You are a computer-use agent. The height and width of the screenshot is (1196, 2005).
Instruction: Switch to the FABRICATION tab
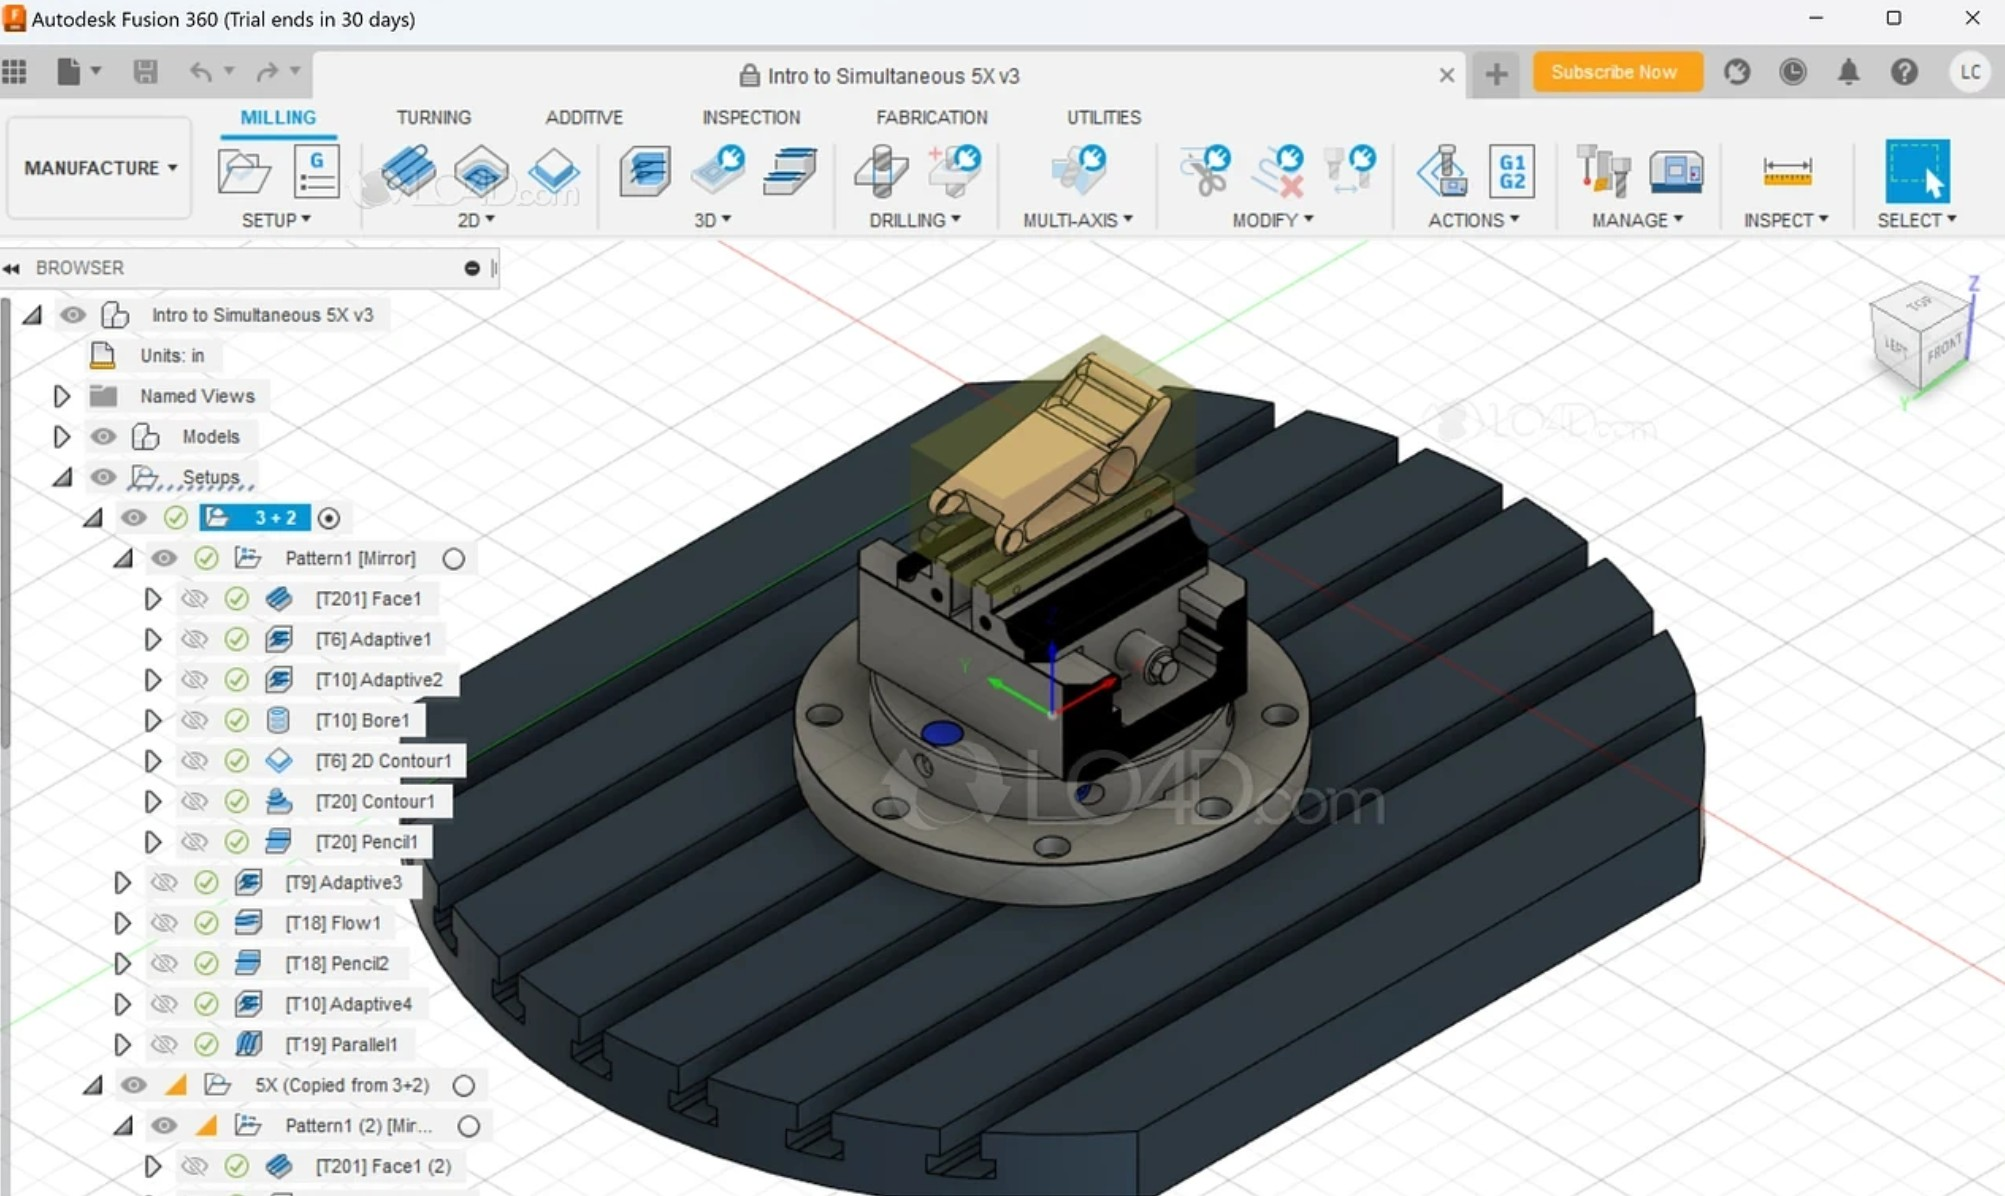(932, 117)
